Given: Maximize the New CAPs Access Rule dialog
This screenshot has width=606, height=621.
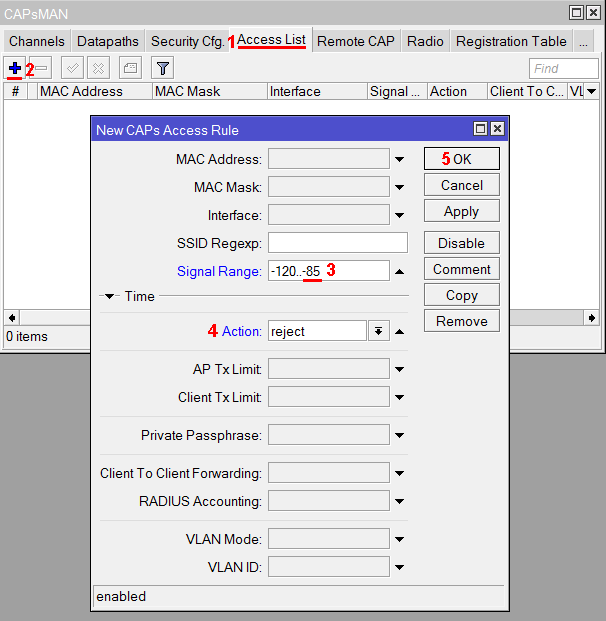Looking at the screenshot, I should [x=480, y=129].
